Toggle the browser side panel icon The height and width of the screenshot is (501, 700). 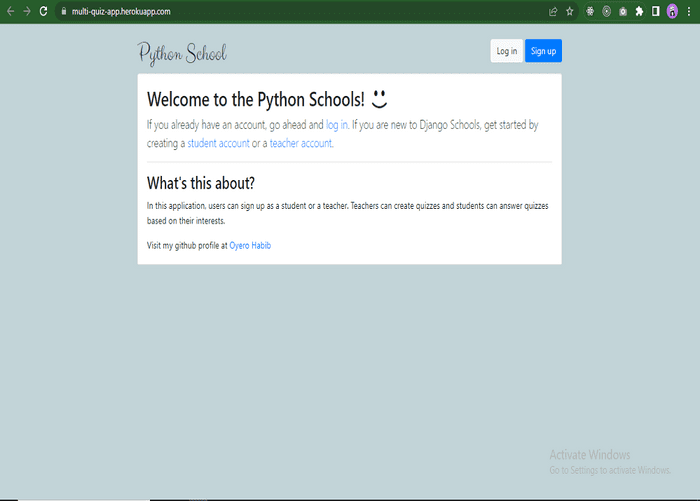pyautogui.click(x=655, y=12)
